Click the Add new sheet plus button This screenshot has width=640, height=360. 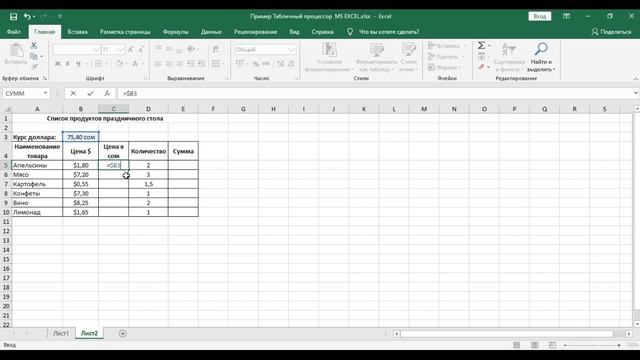point(122,333)
